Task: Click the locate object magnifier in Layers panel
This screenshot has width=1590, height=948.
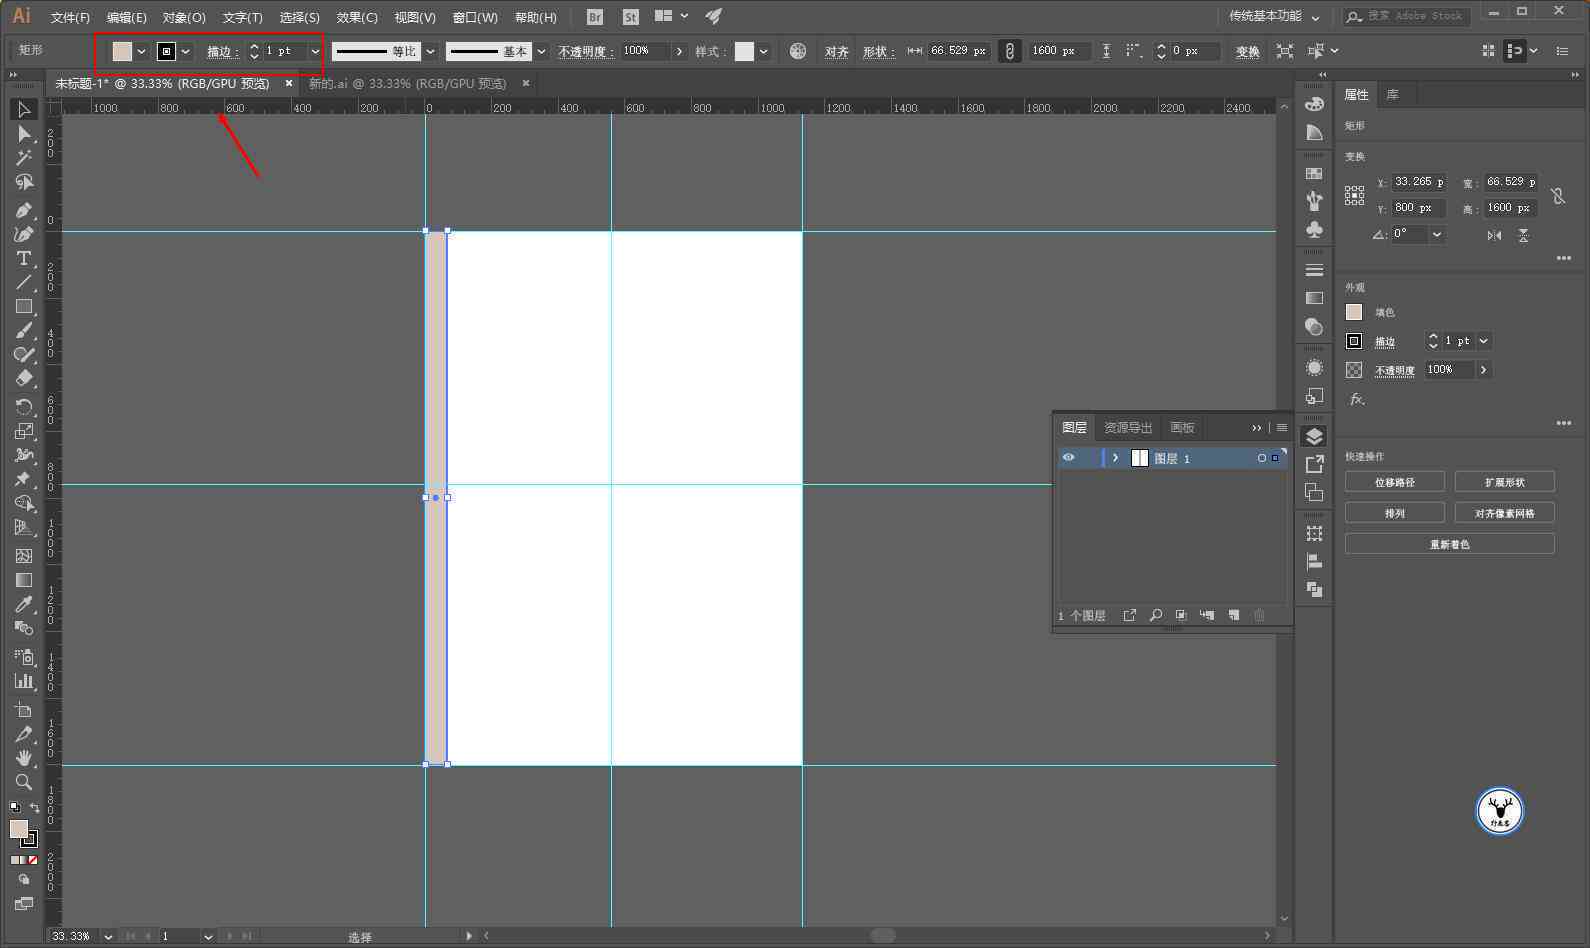Action: (1156, 615)
